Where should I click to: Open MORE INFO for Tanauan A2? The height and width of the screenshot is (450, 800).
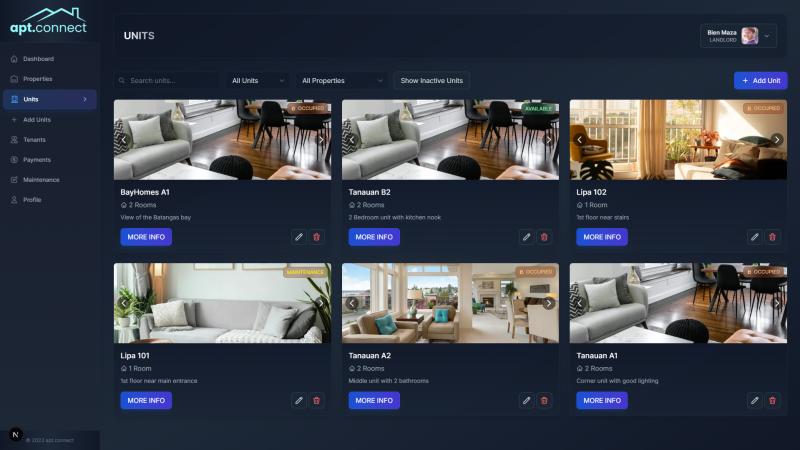coord(374,401)
